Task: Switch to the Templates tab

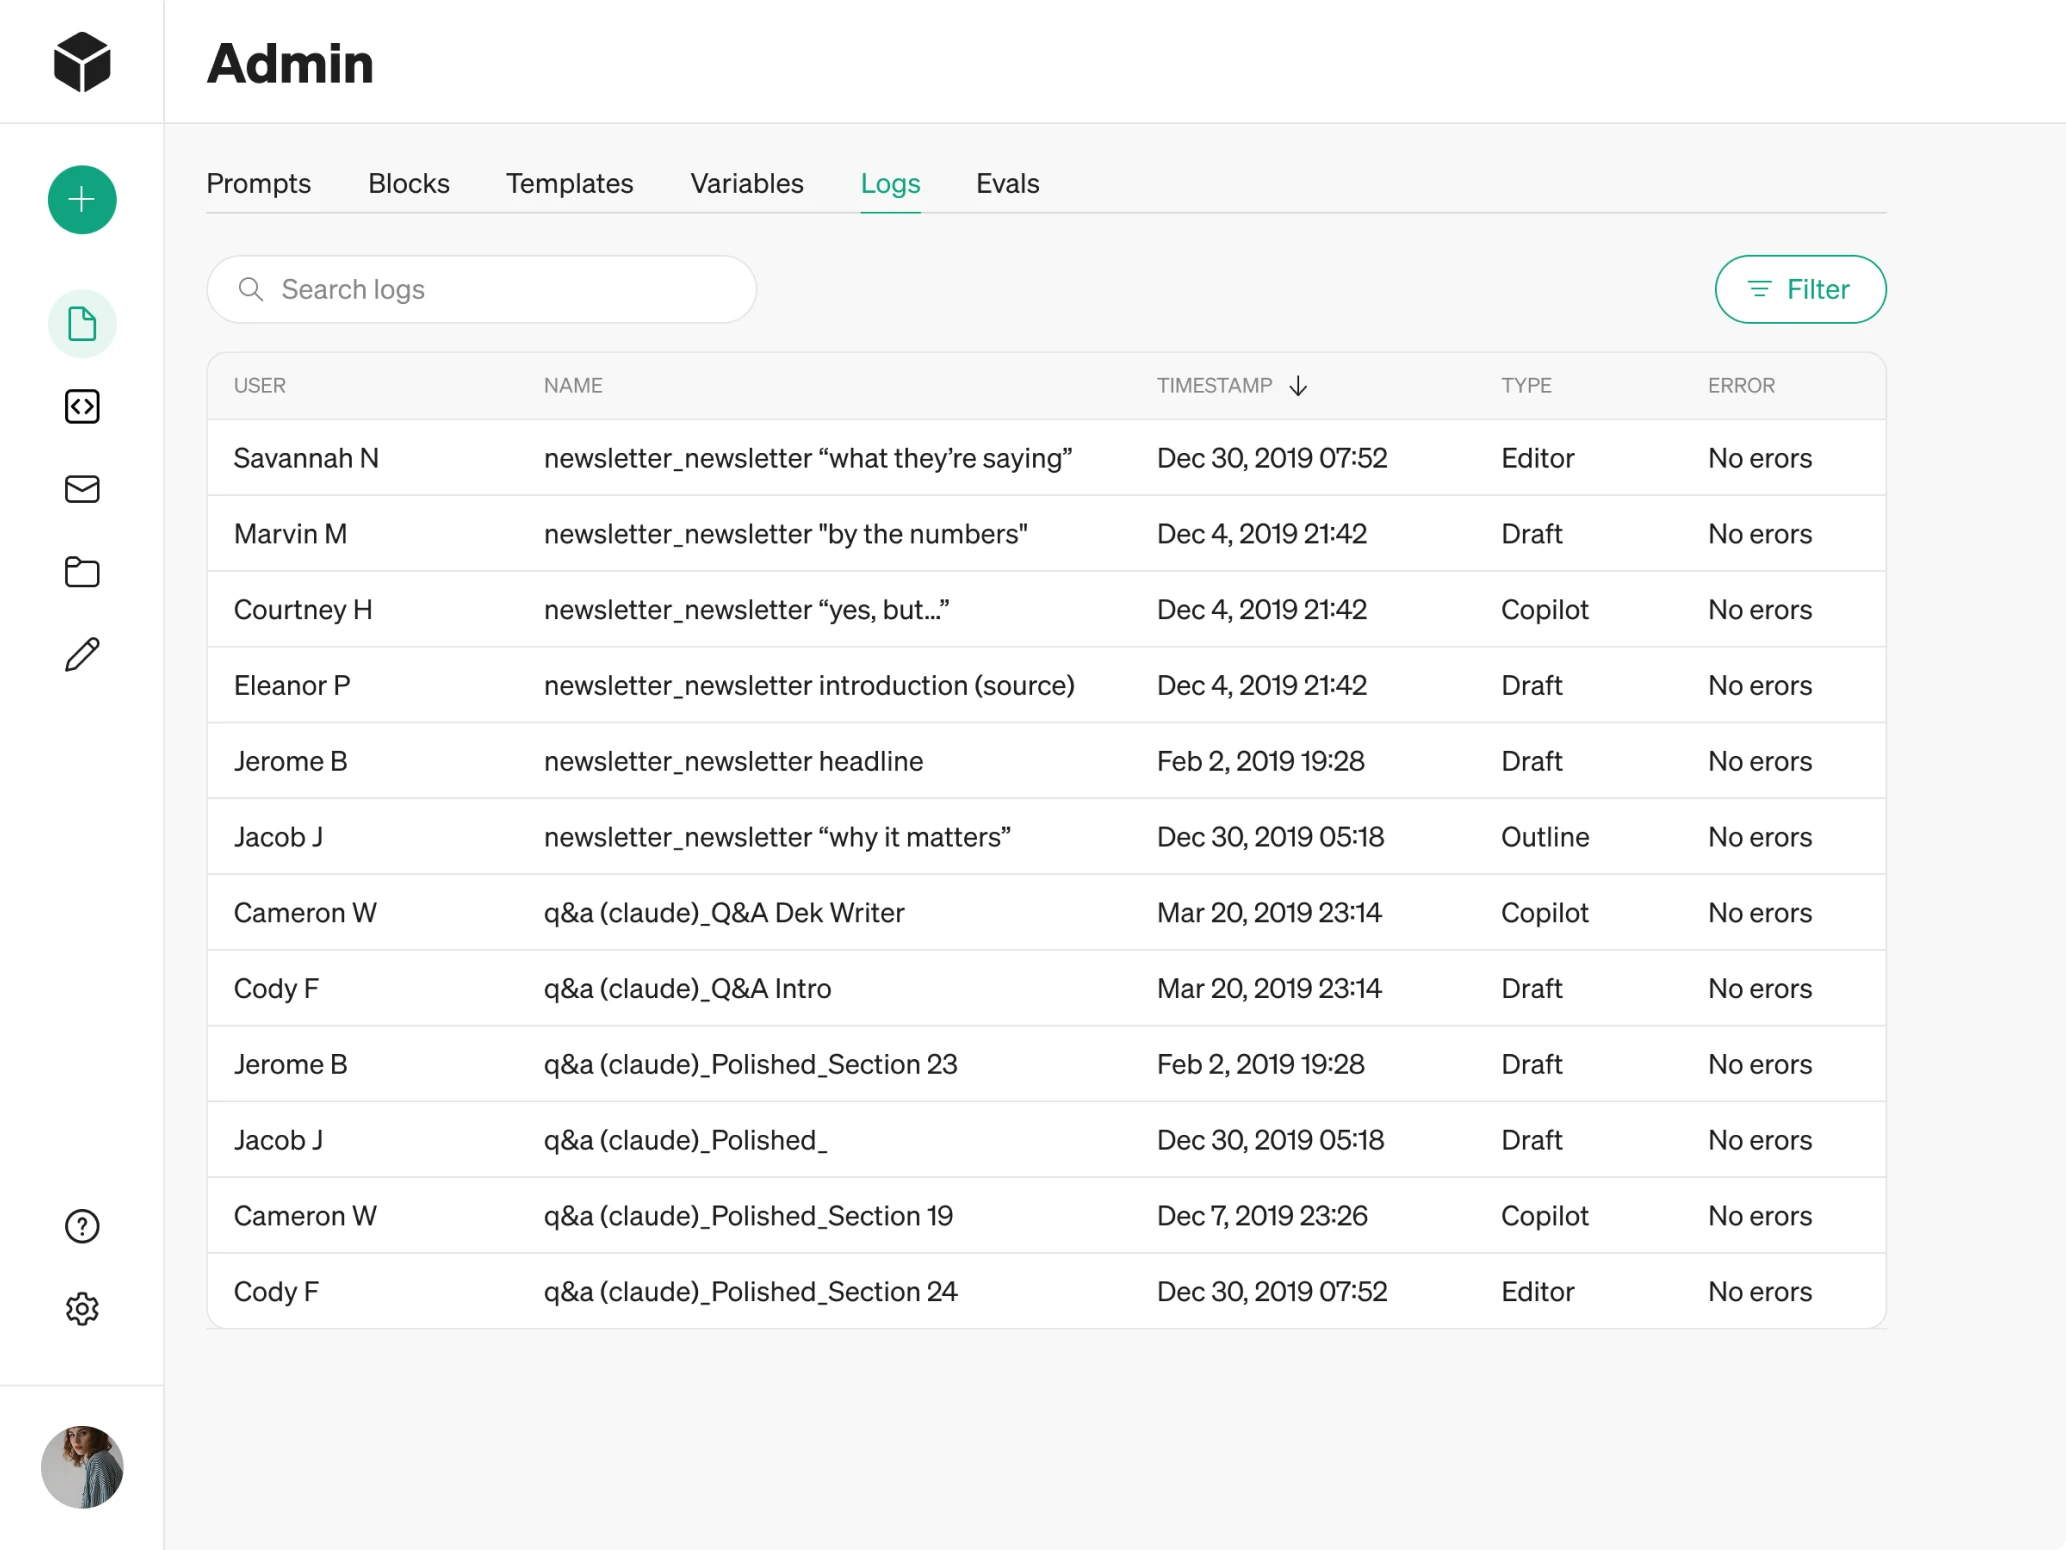Action: [x=569, y=183]
